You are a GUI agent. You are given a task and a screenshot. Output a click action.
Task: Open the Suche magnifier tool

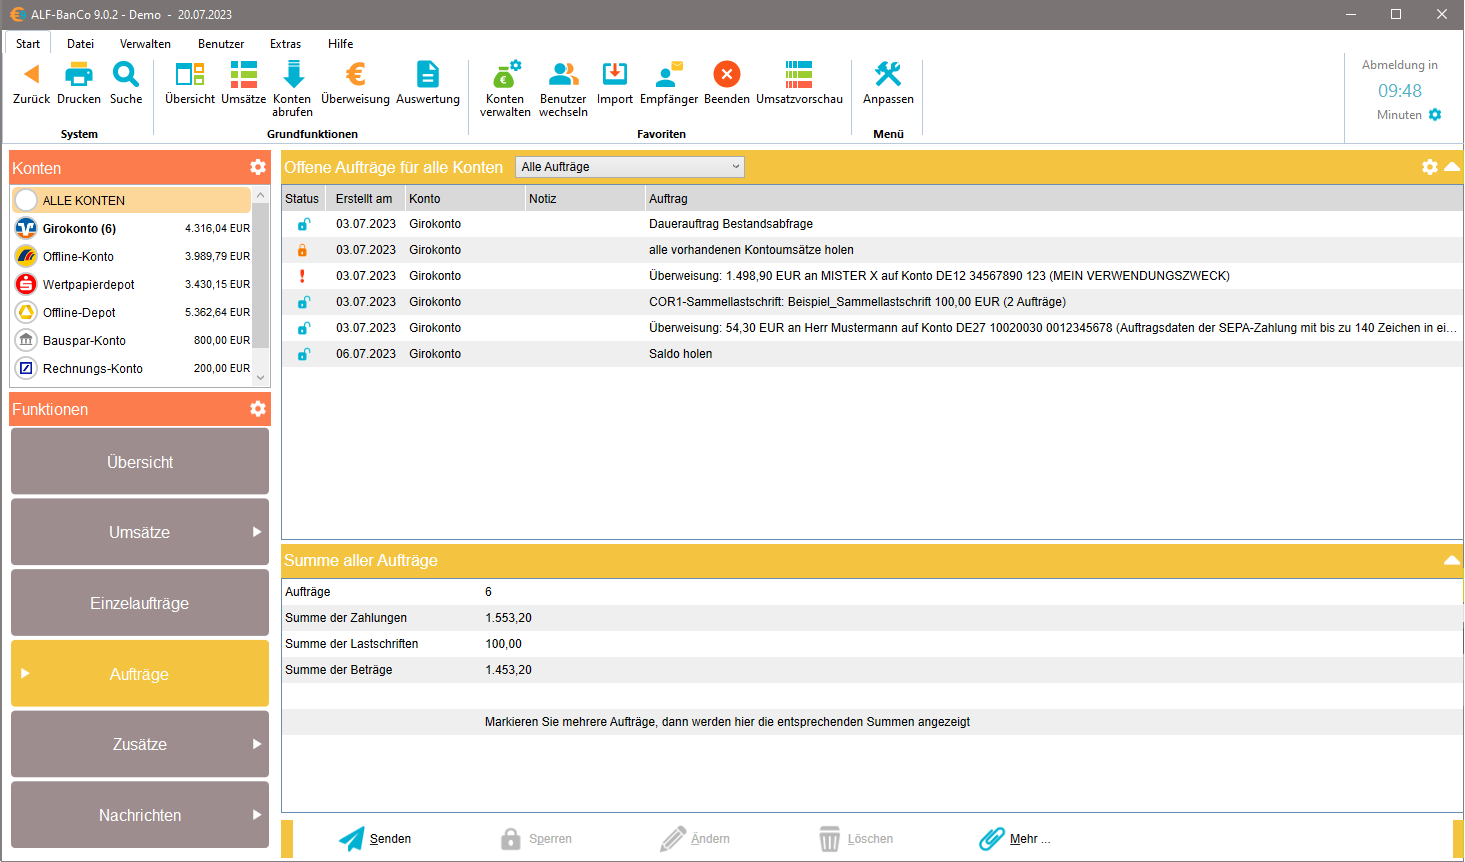tap(126, 74)
